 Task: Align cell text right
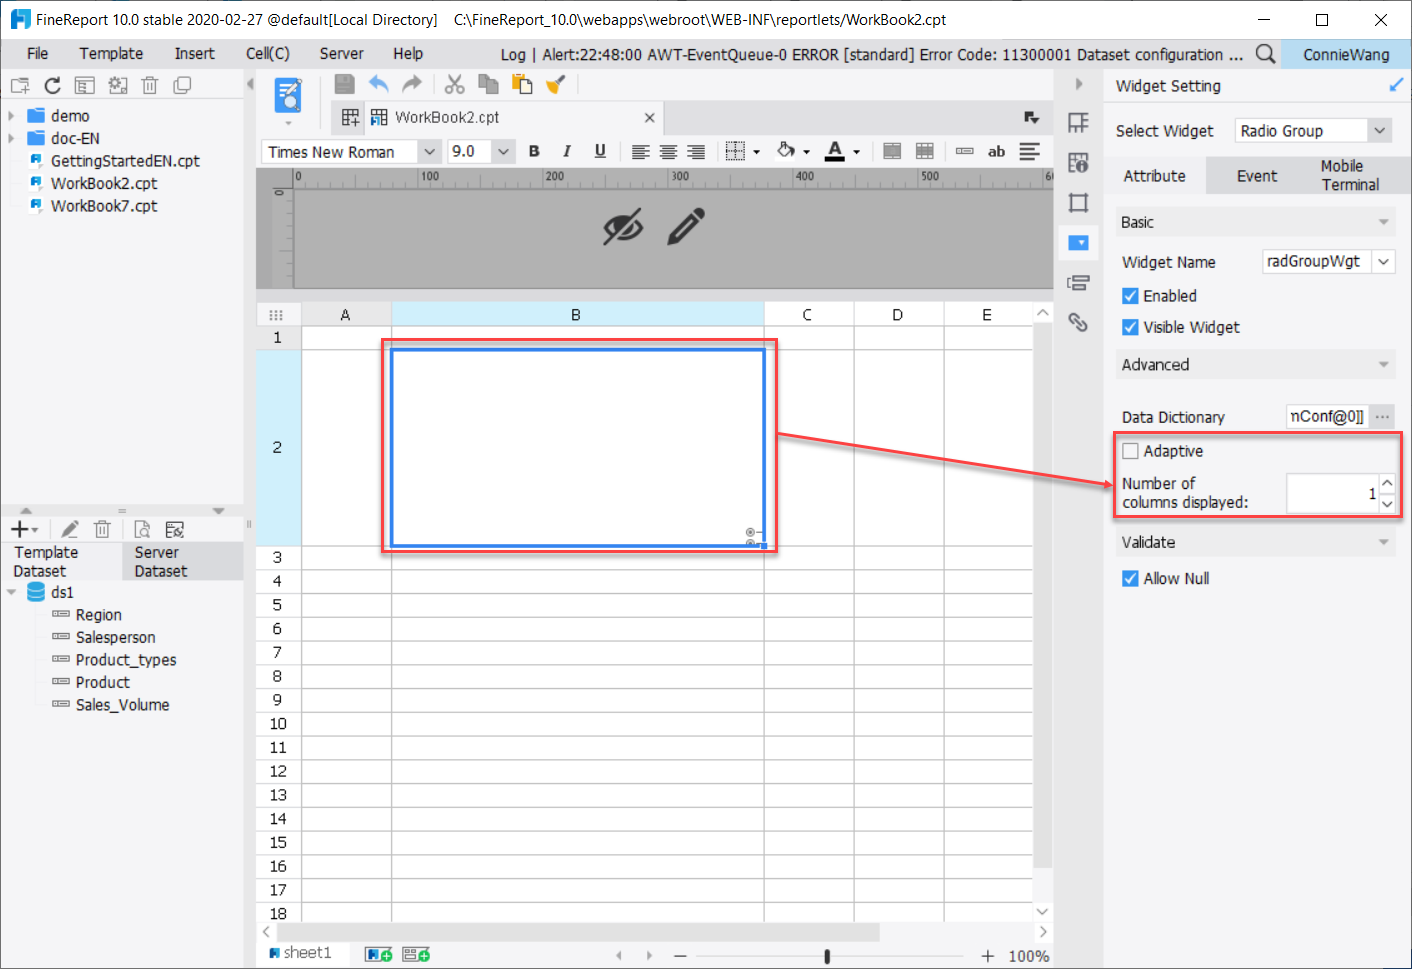[x=696, y=151]
